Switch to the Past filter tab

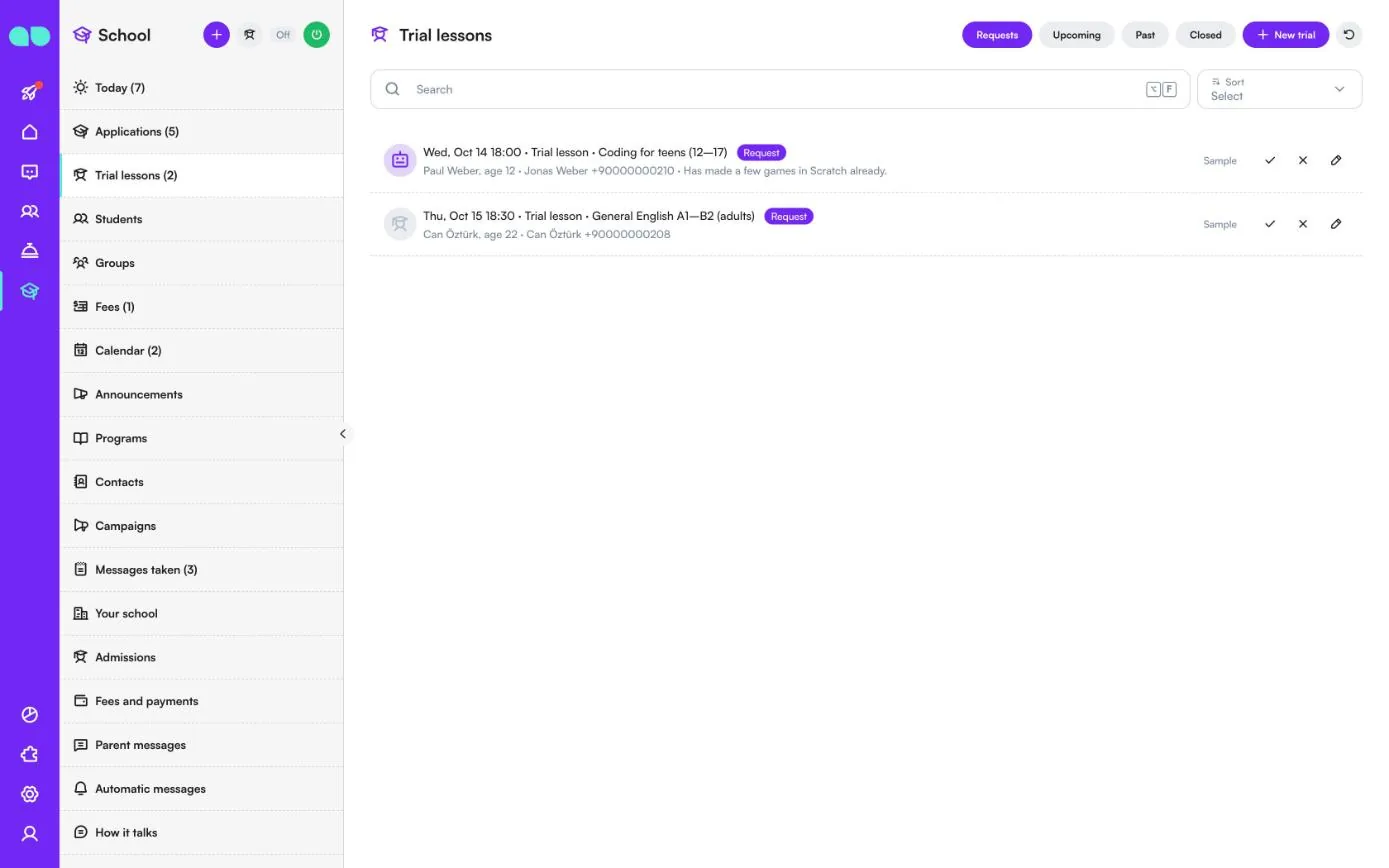pyautogui.click(x=1145, y=35)
